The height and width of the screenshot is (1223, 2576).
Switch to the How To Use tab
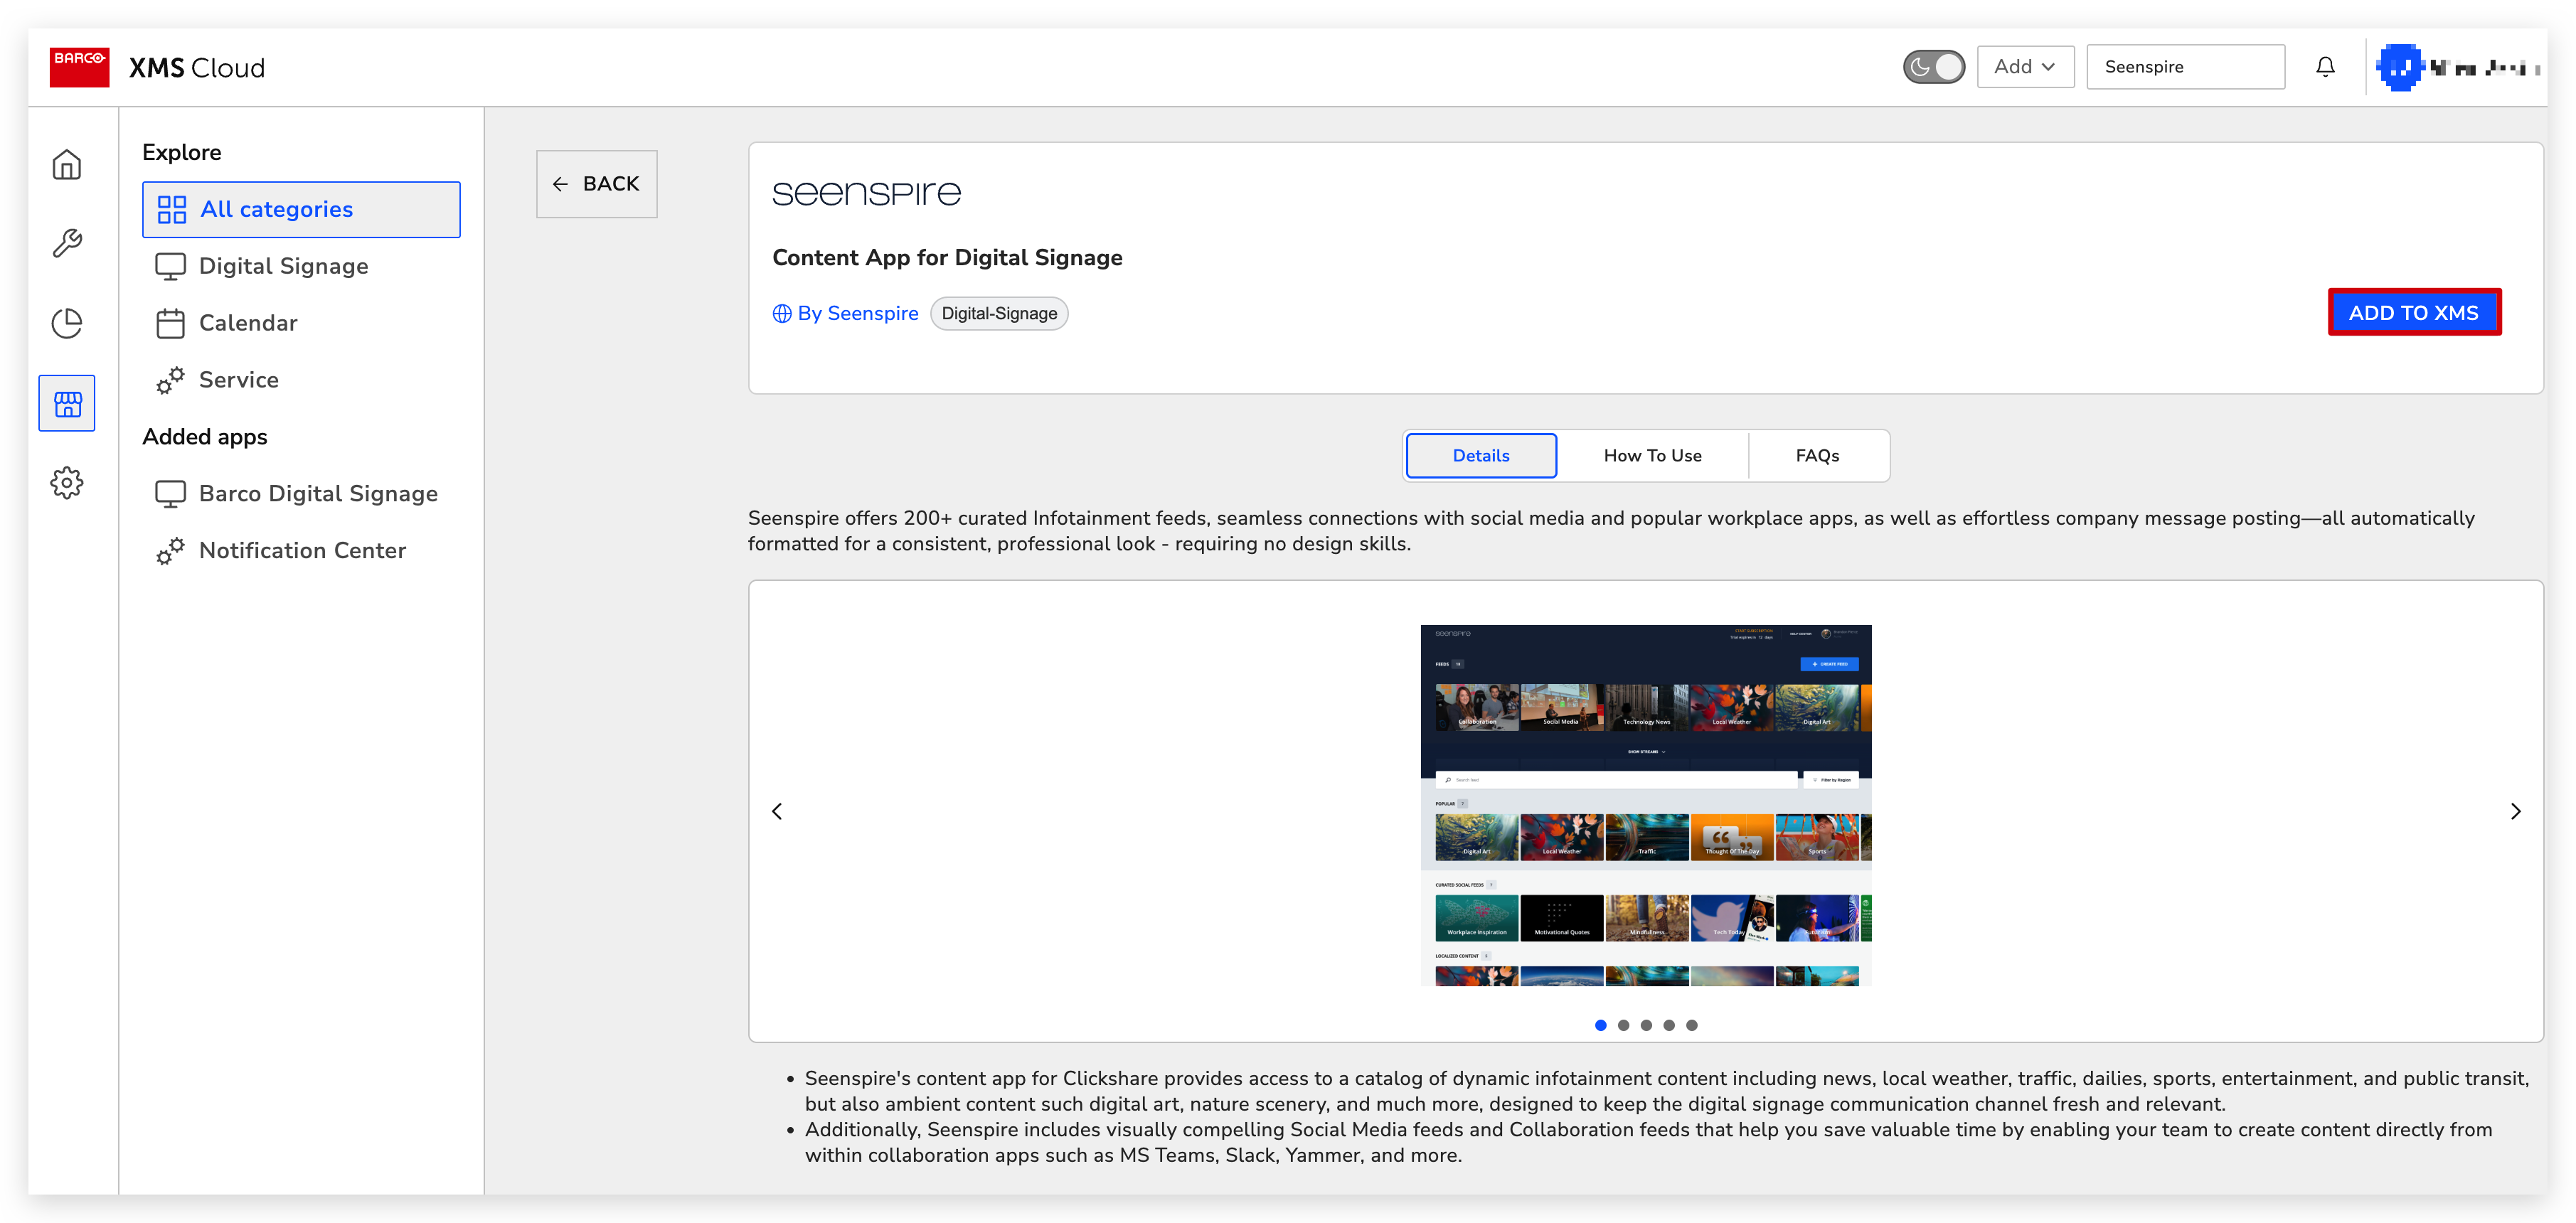(1652, 456)
